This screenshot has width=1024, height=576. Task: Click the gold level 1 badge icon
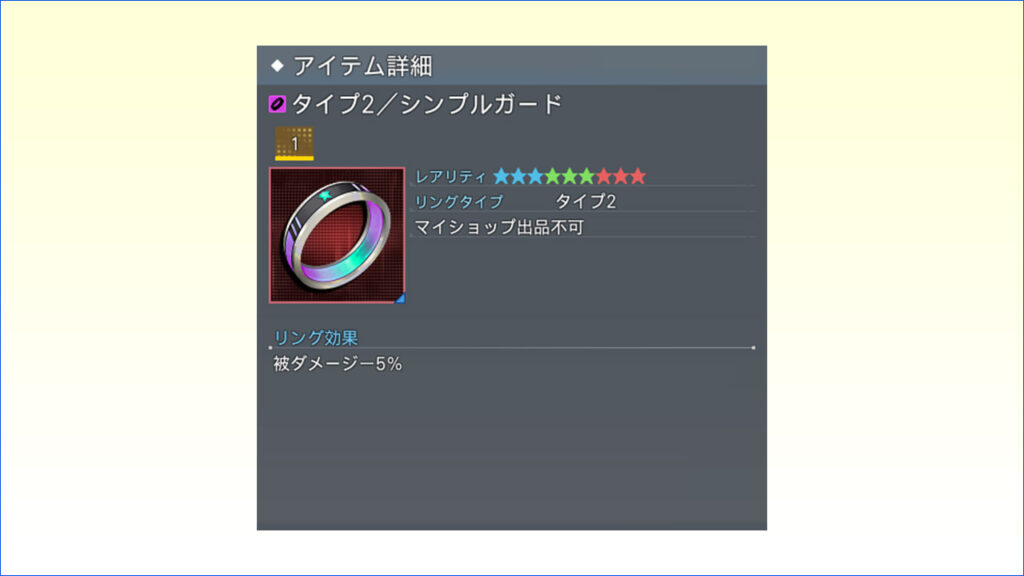coord(295,144)
